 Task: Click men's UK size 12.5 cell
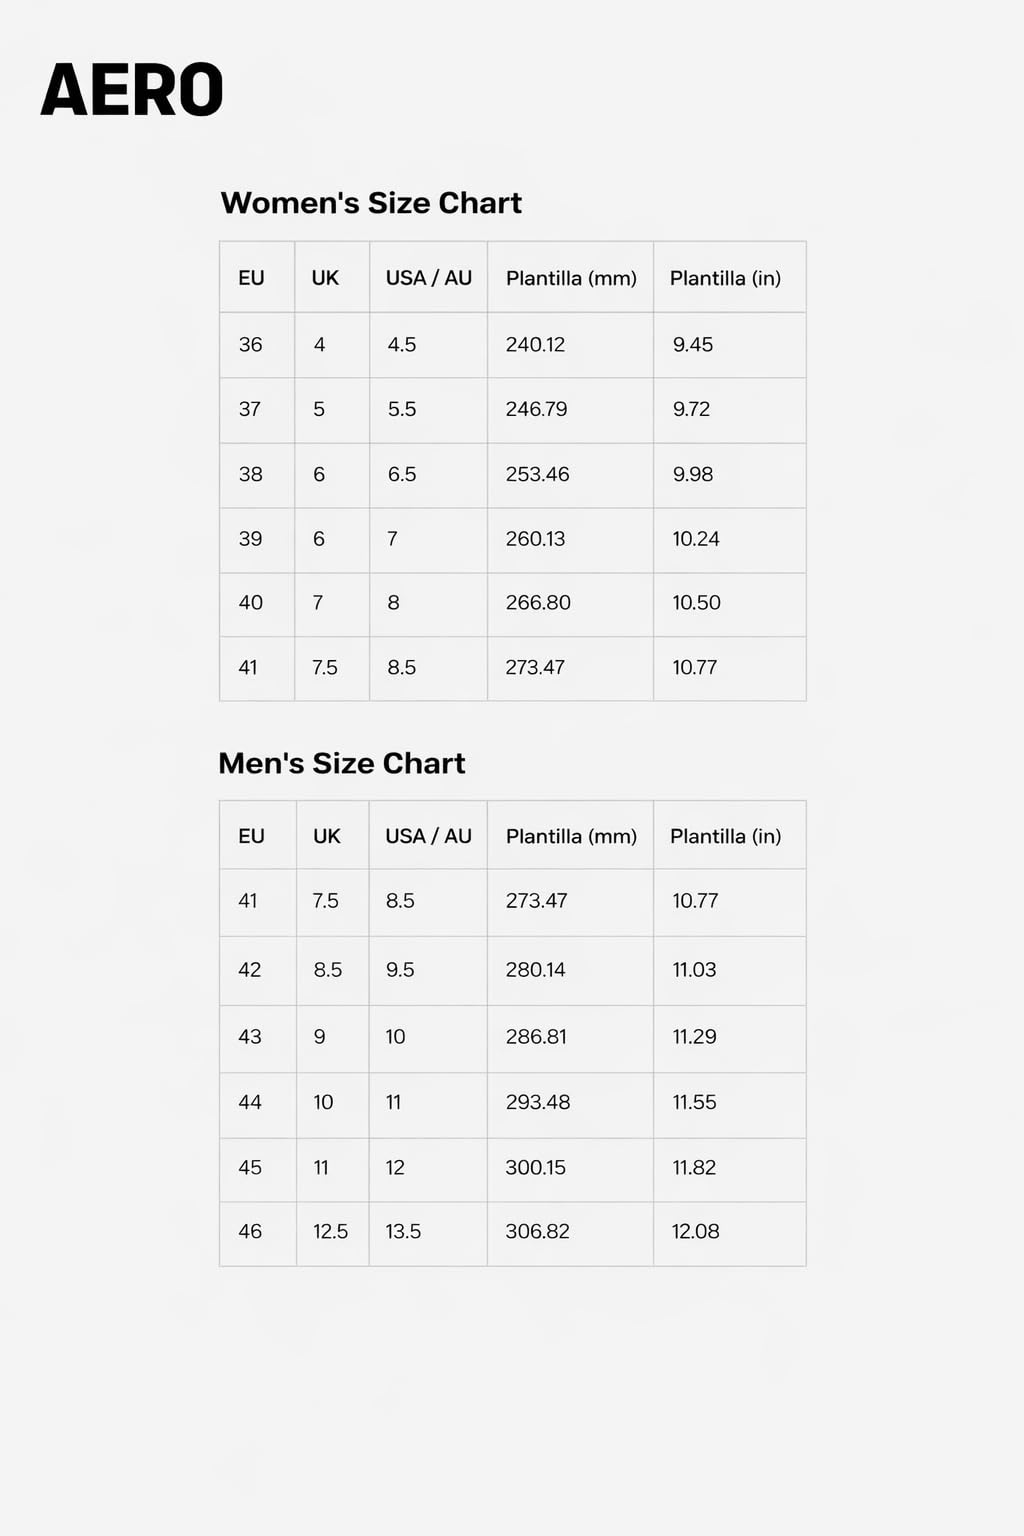[x=330, y=1231]
